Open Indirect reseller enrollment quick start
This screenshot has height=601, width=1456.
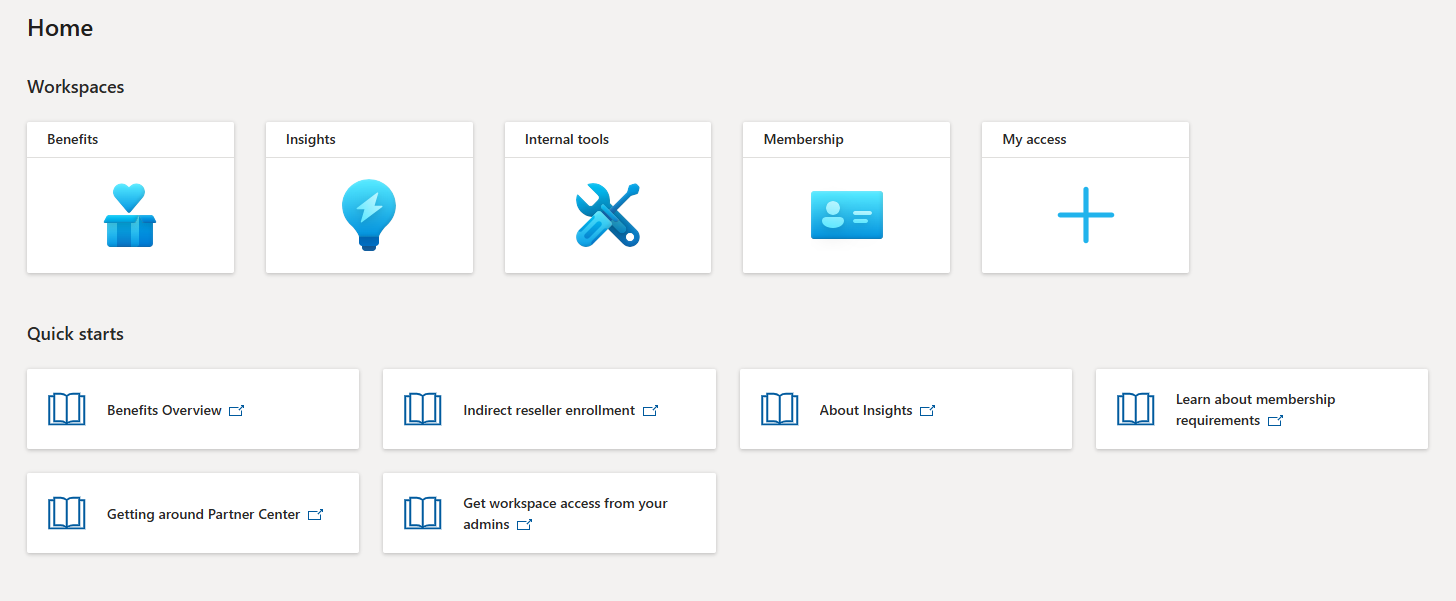tap(549, 408)
